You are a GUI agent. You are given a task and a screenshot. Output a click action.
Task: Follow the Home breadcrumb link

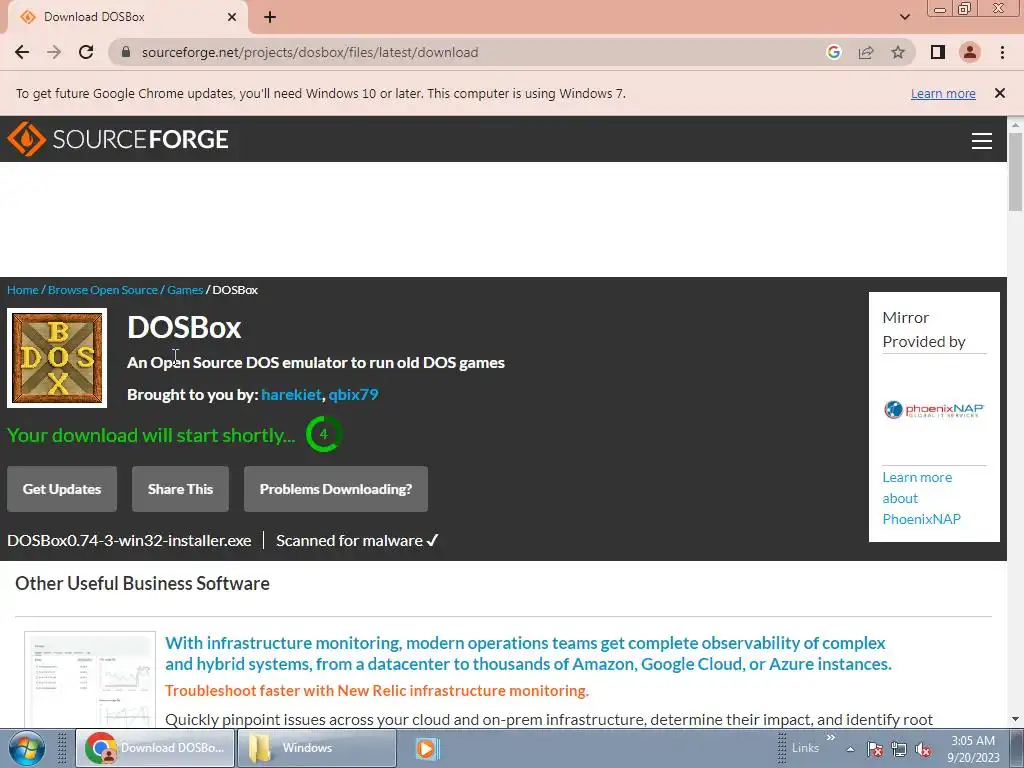(23, 290)
